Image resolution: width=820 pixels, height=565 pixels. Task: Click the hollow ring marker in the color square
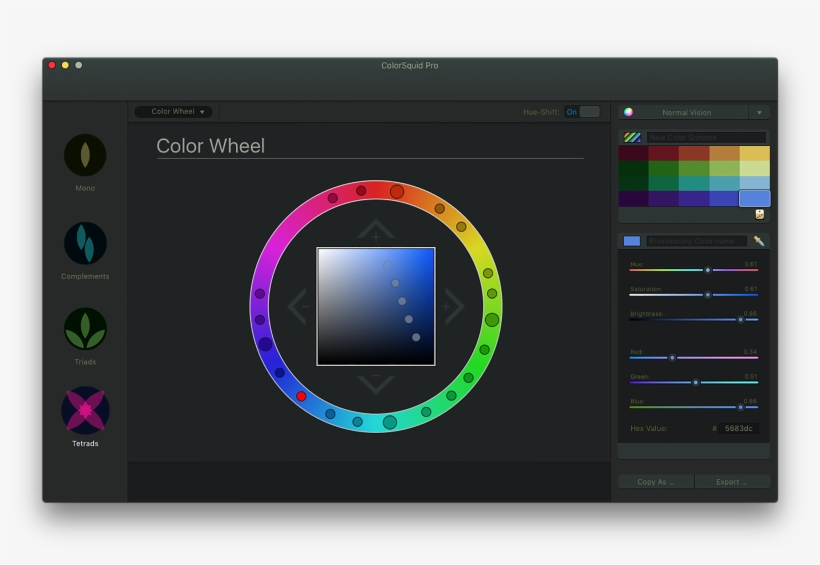[x=388, y=265]
